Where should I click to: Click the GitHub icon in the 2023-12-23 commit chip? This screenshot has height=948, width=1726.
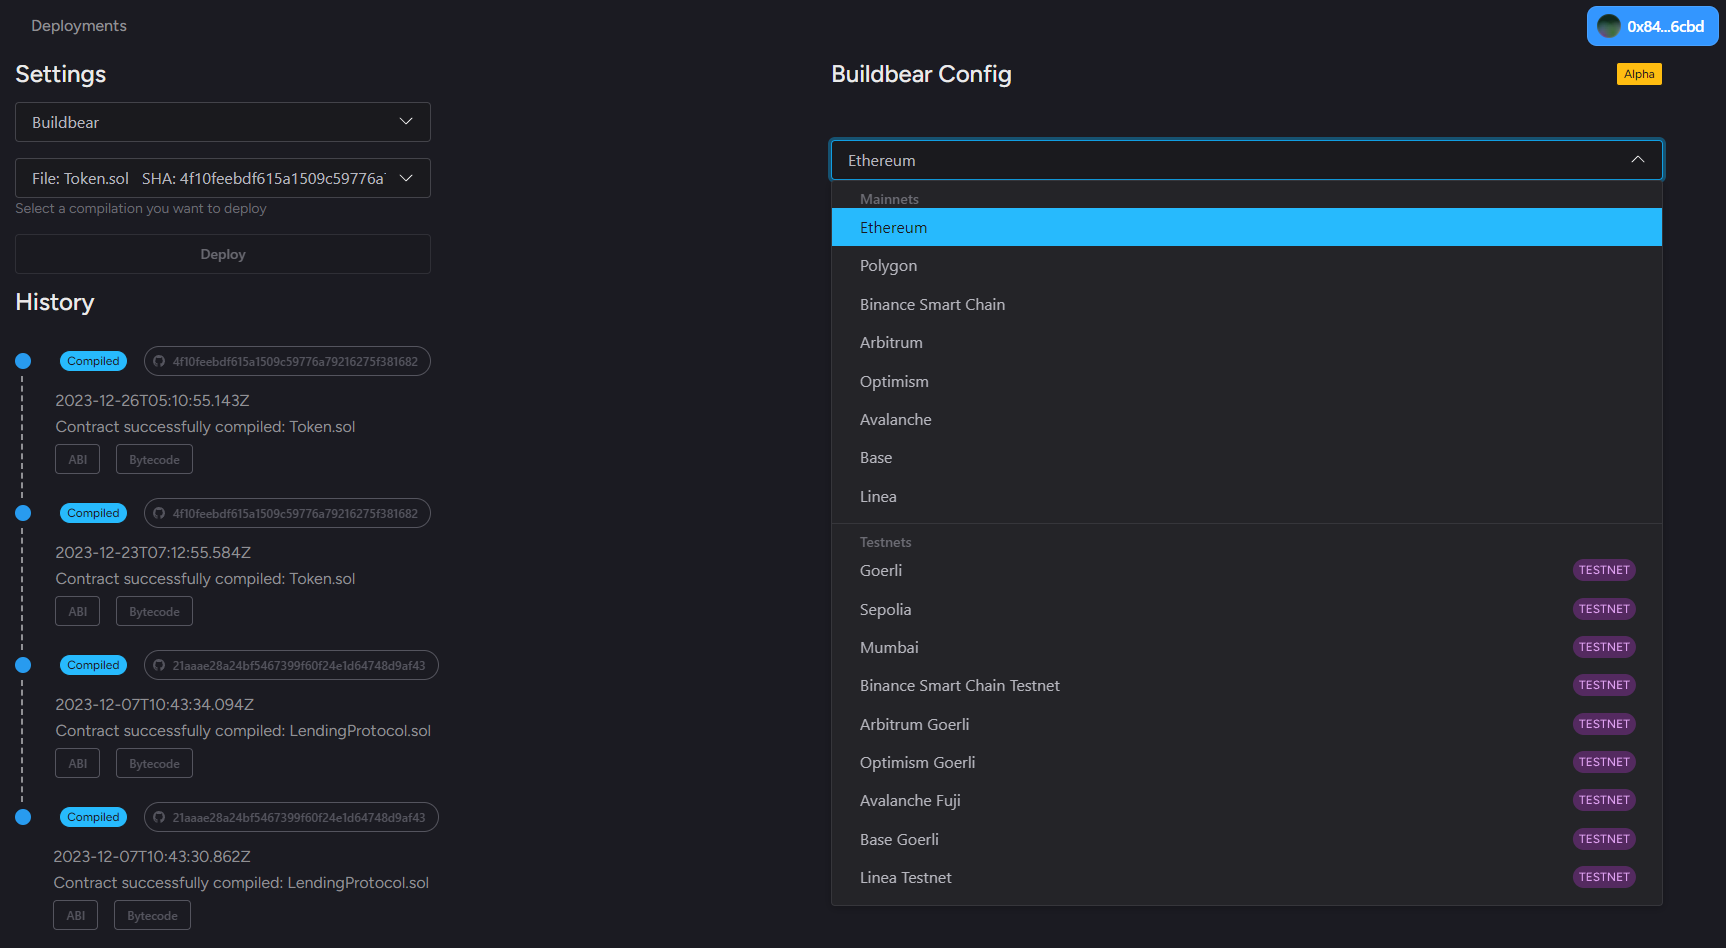pos(159,513)
